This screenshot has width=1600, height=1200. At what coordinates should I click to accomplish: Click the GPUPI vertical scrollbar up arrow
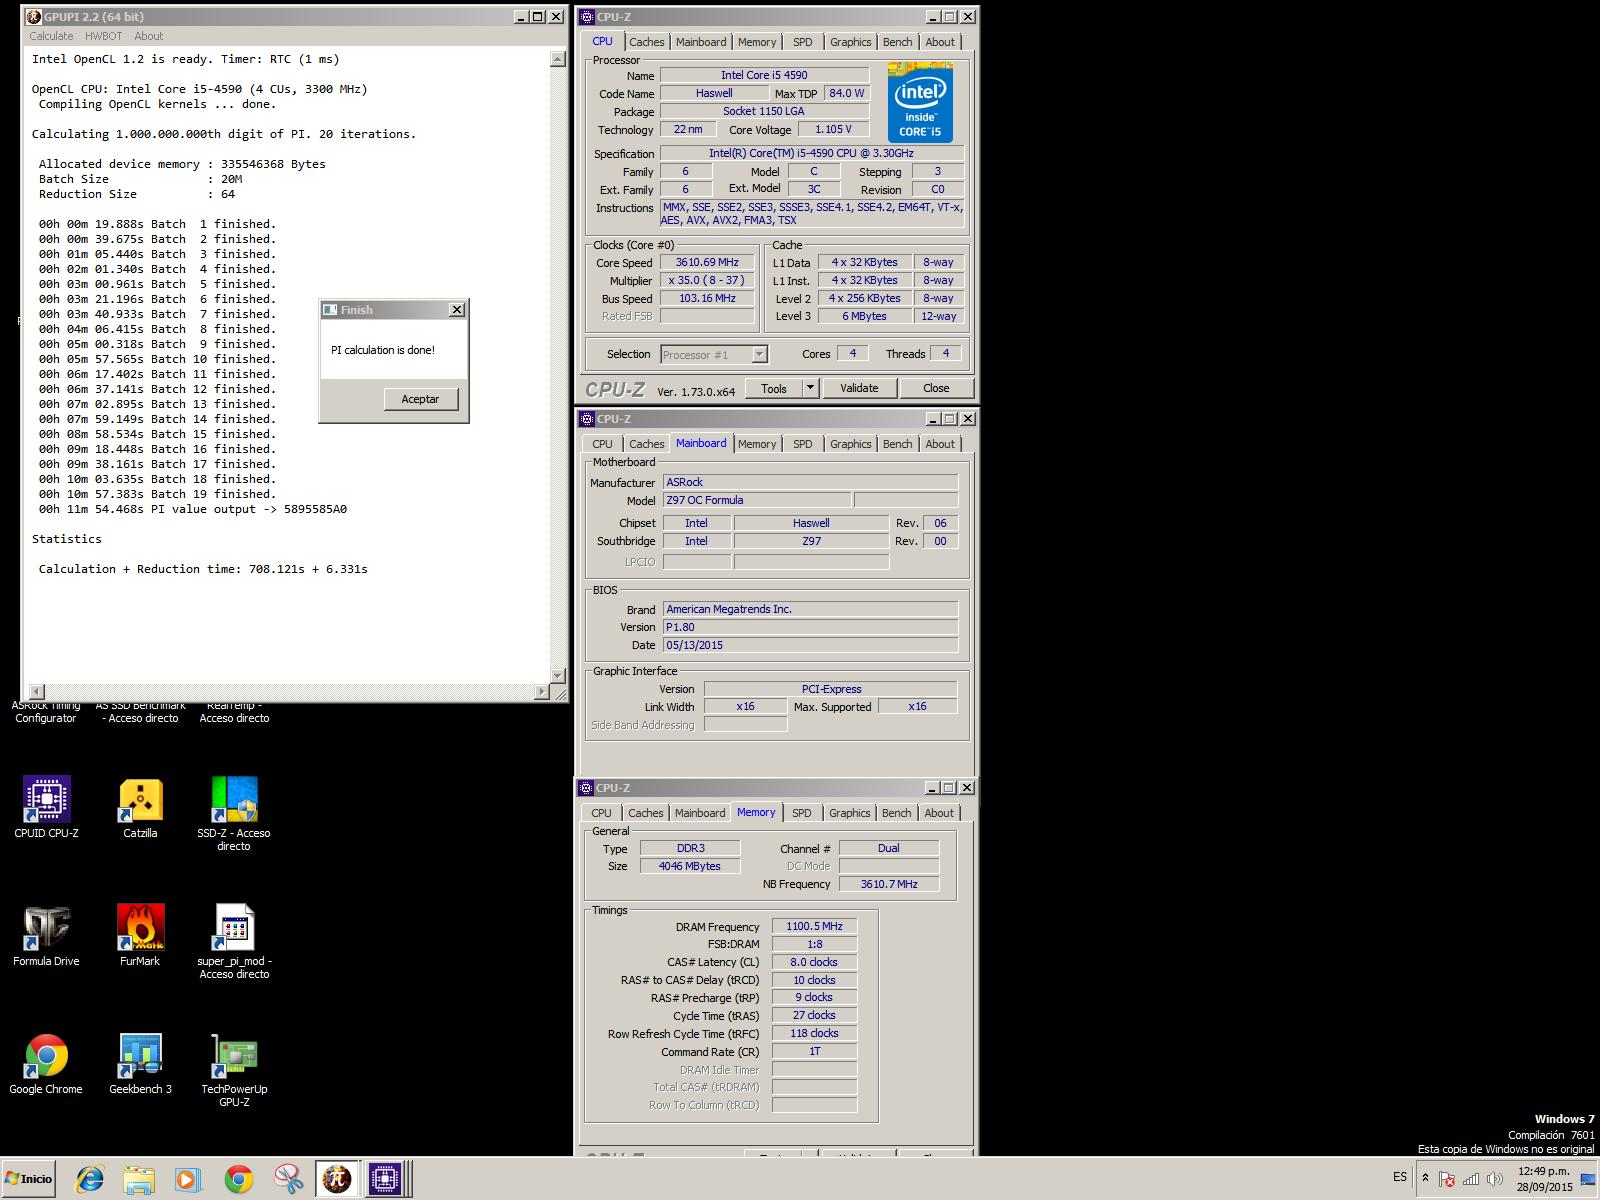pyautogui.click(x=558, y=59)
